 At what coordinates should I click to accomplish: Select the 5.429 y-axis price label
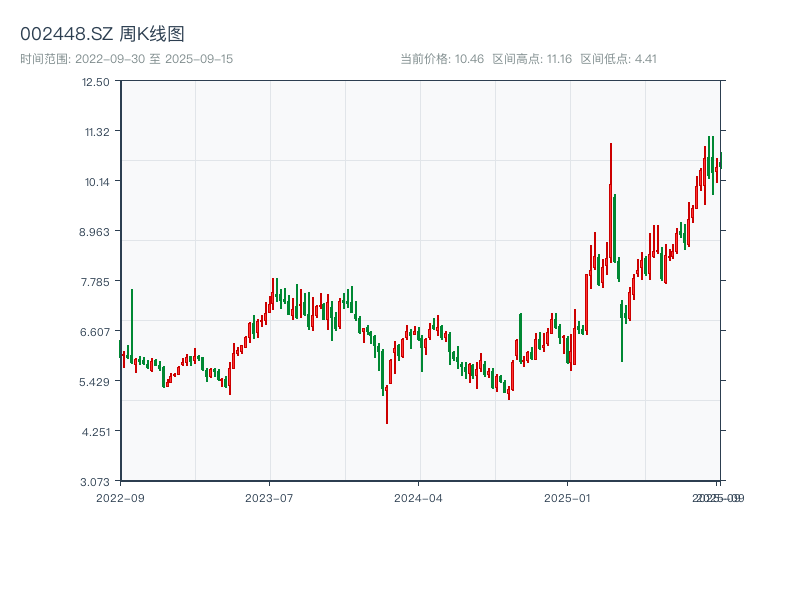coord(96,381)
